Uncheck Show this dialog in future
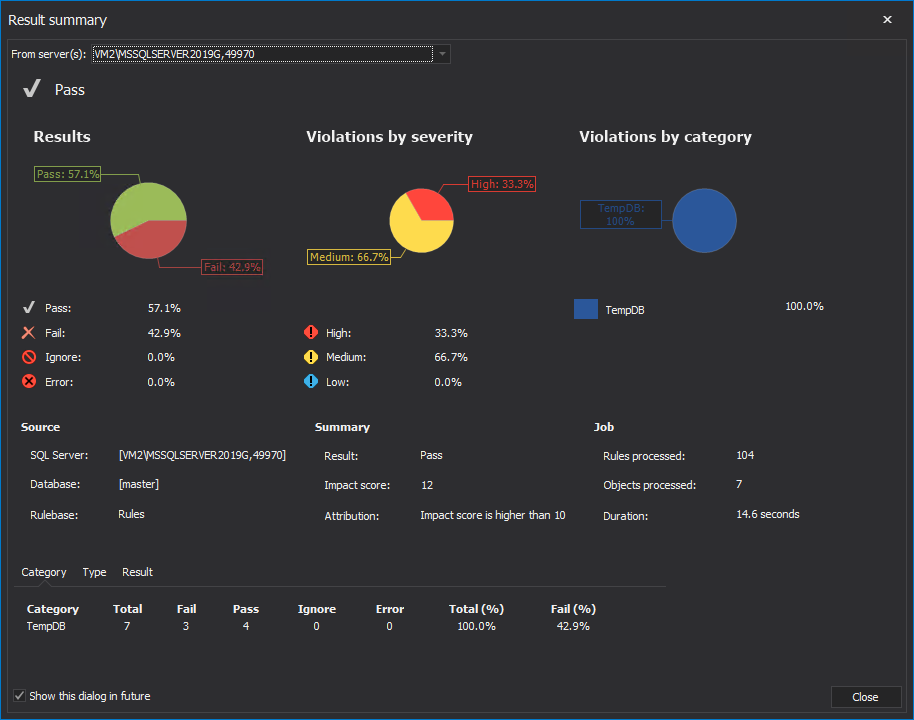The height and width of the screenshot is (720, 914). tap(20, 696)
